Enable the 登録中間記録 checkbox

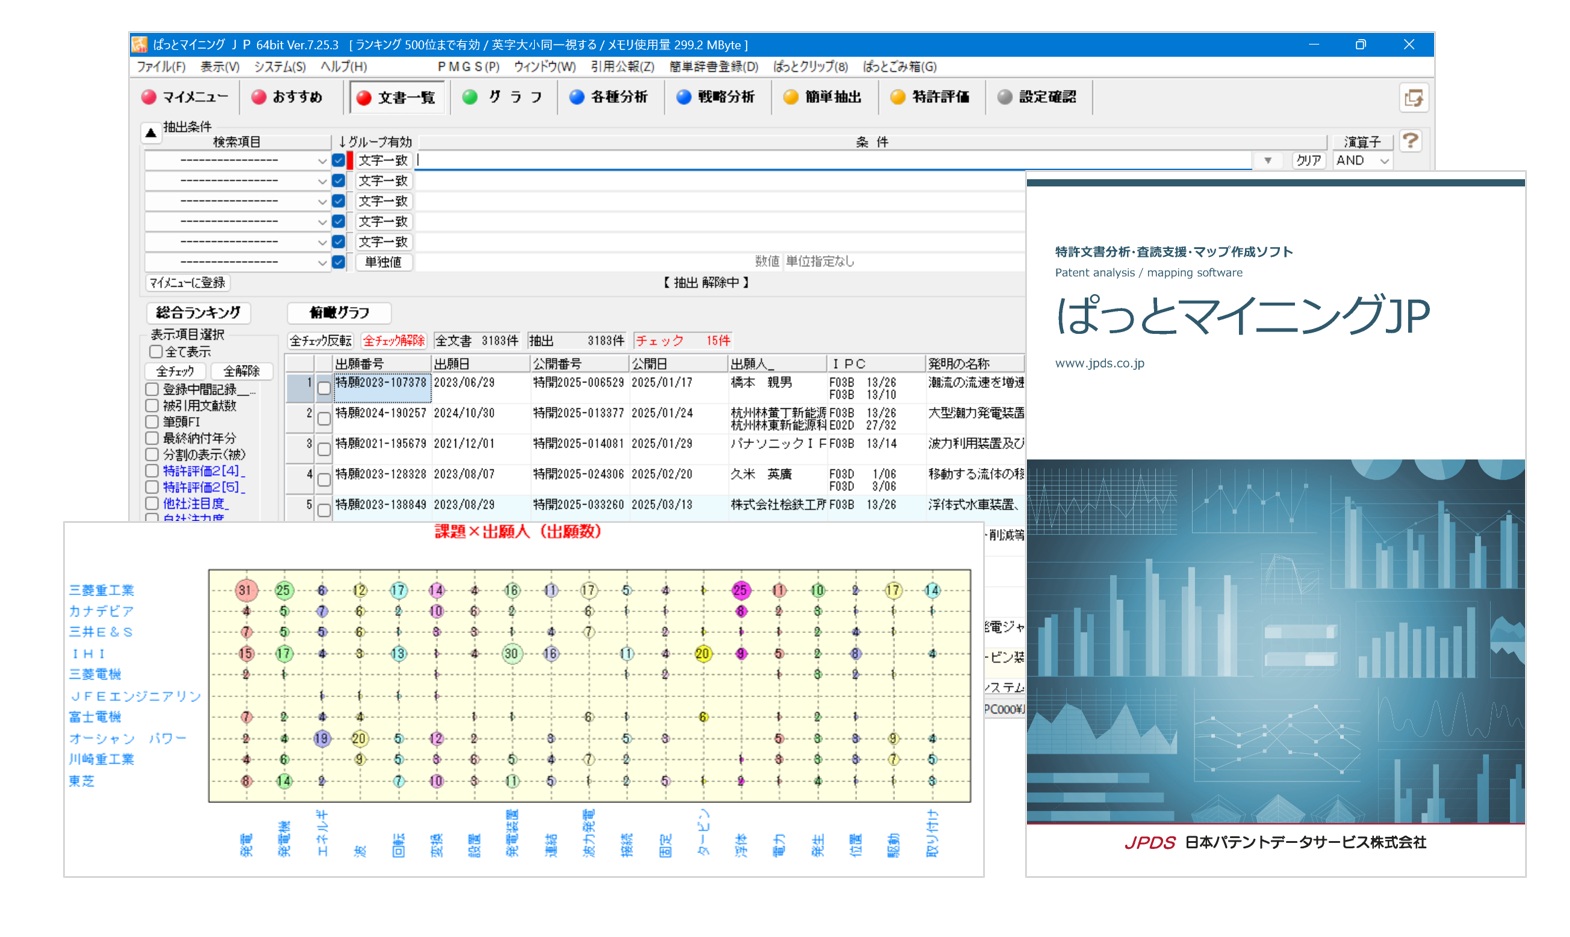point(152,389)
